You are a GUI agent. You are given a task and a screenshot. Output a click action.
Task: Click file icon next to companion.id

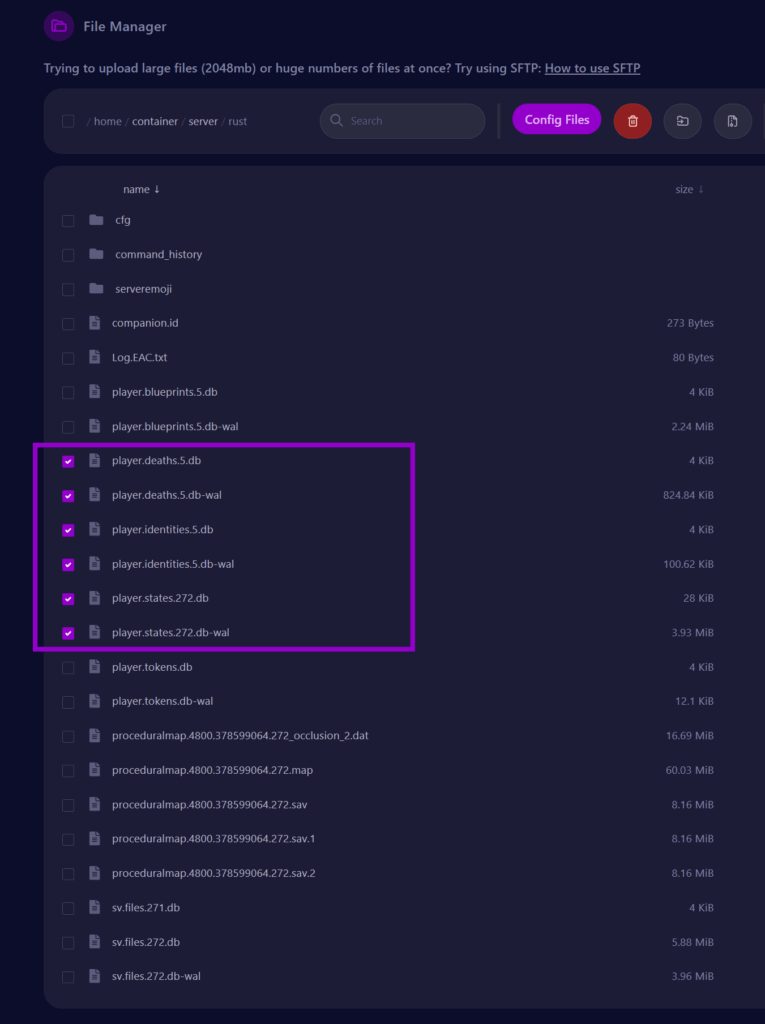[95, 323]
